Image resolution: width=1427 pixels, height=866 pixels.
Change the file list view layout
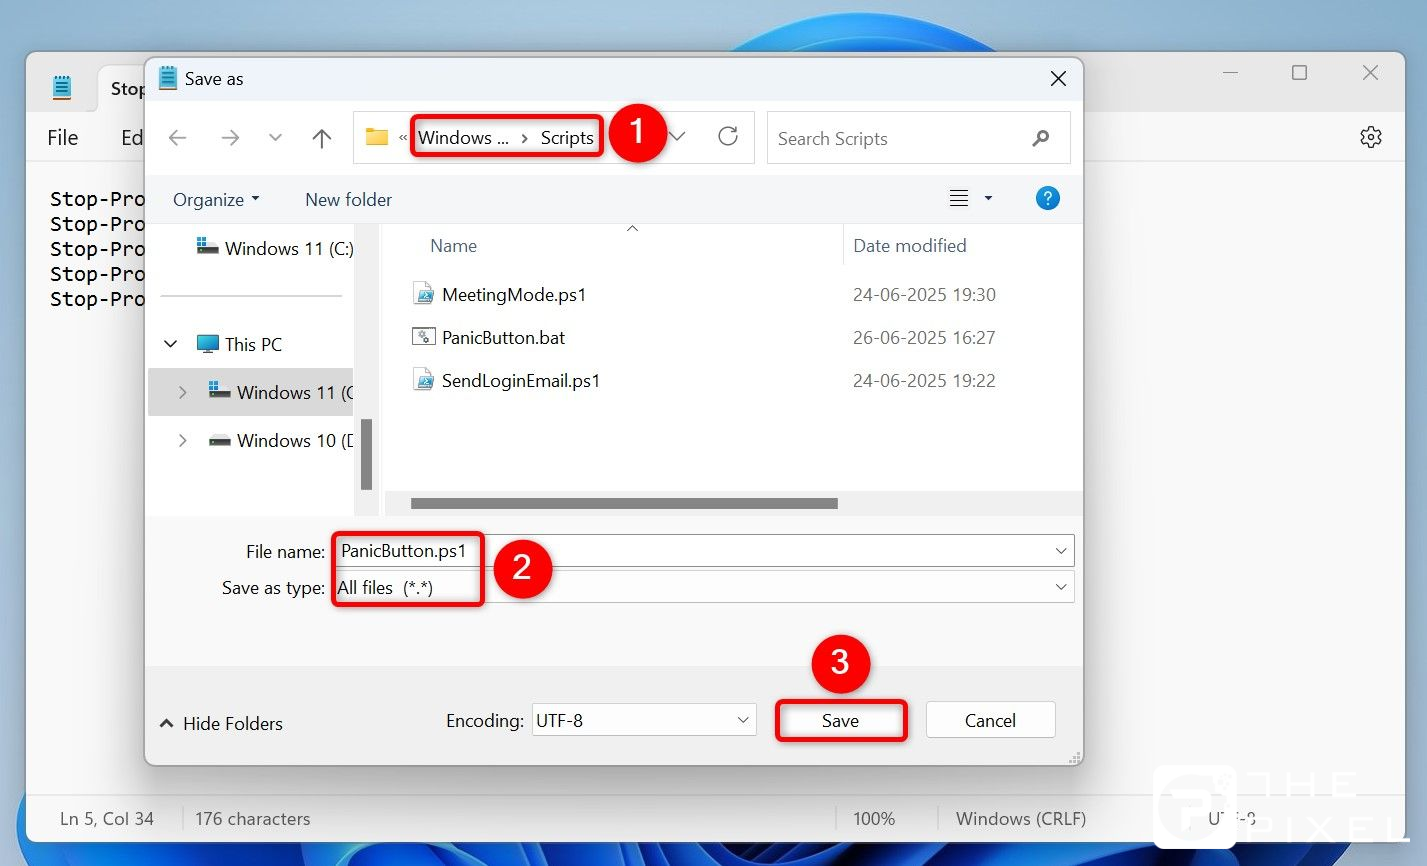pyautogui.click(x=960, y=198)
